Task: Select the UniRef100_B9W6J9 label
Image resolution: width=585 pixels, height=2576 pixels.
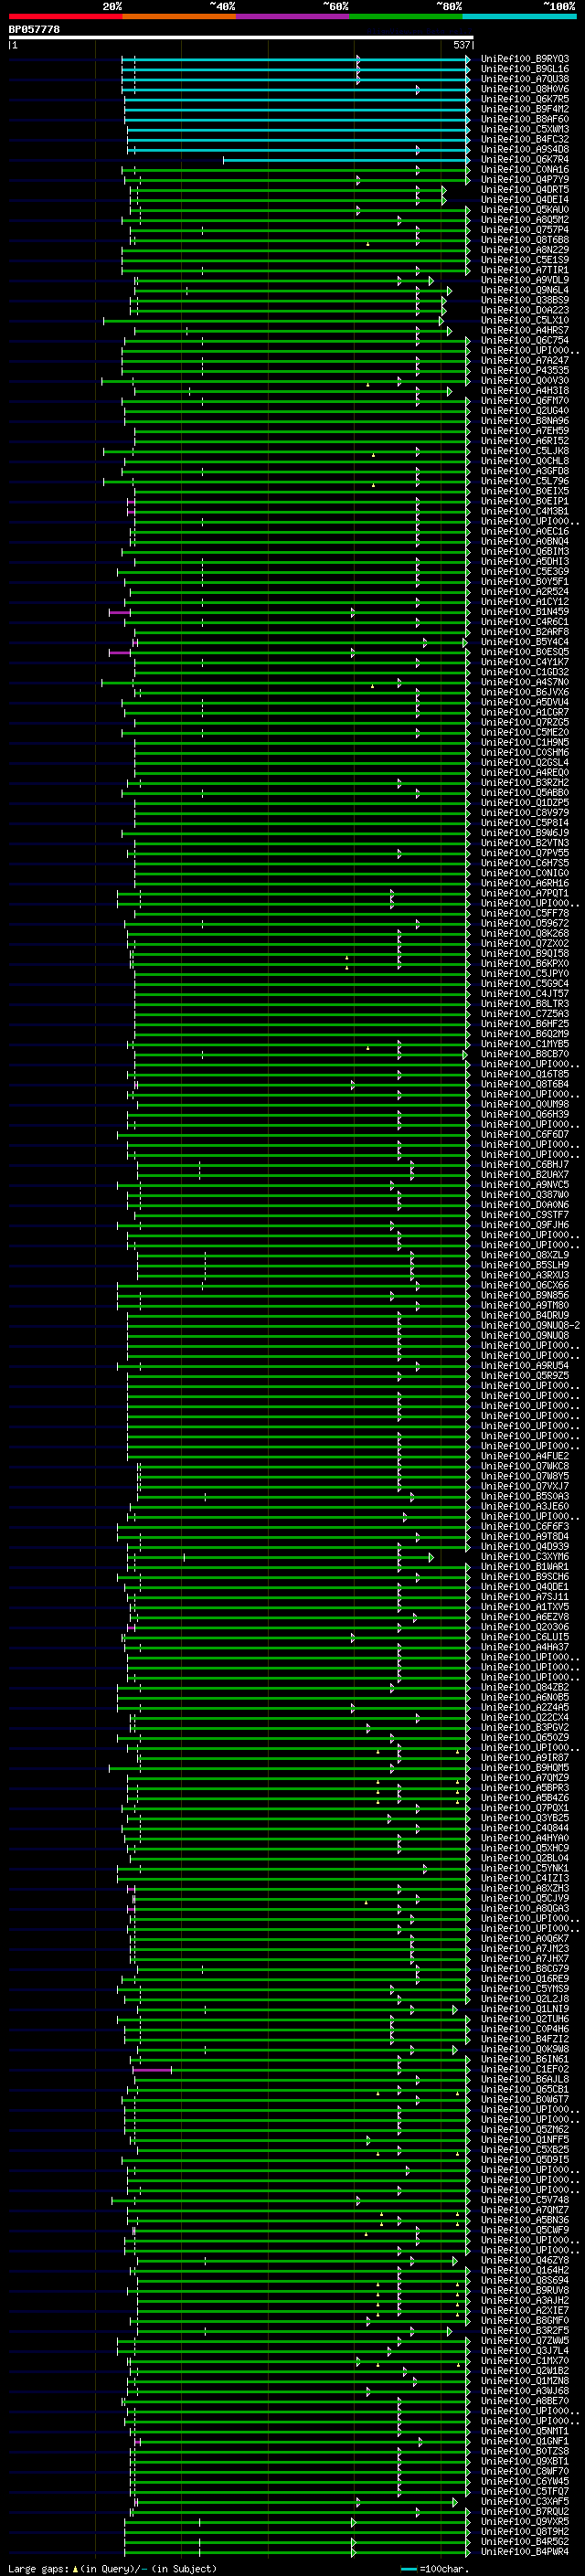Action: (x=525, y=833)
